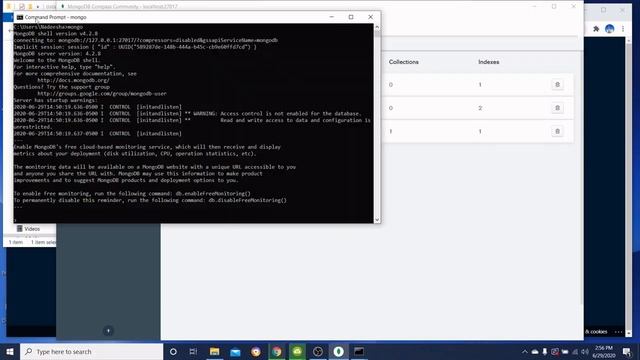Open File Explorer from the taskbar

click(214, 351)
